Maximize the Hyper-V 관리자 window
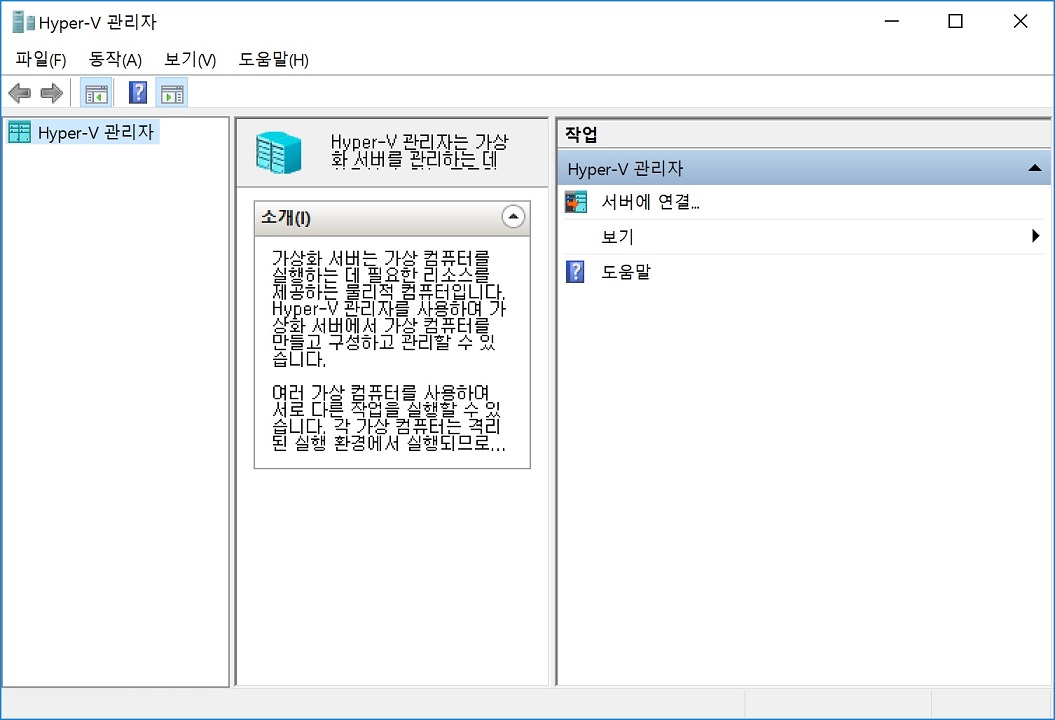 point(955,22)
